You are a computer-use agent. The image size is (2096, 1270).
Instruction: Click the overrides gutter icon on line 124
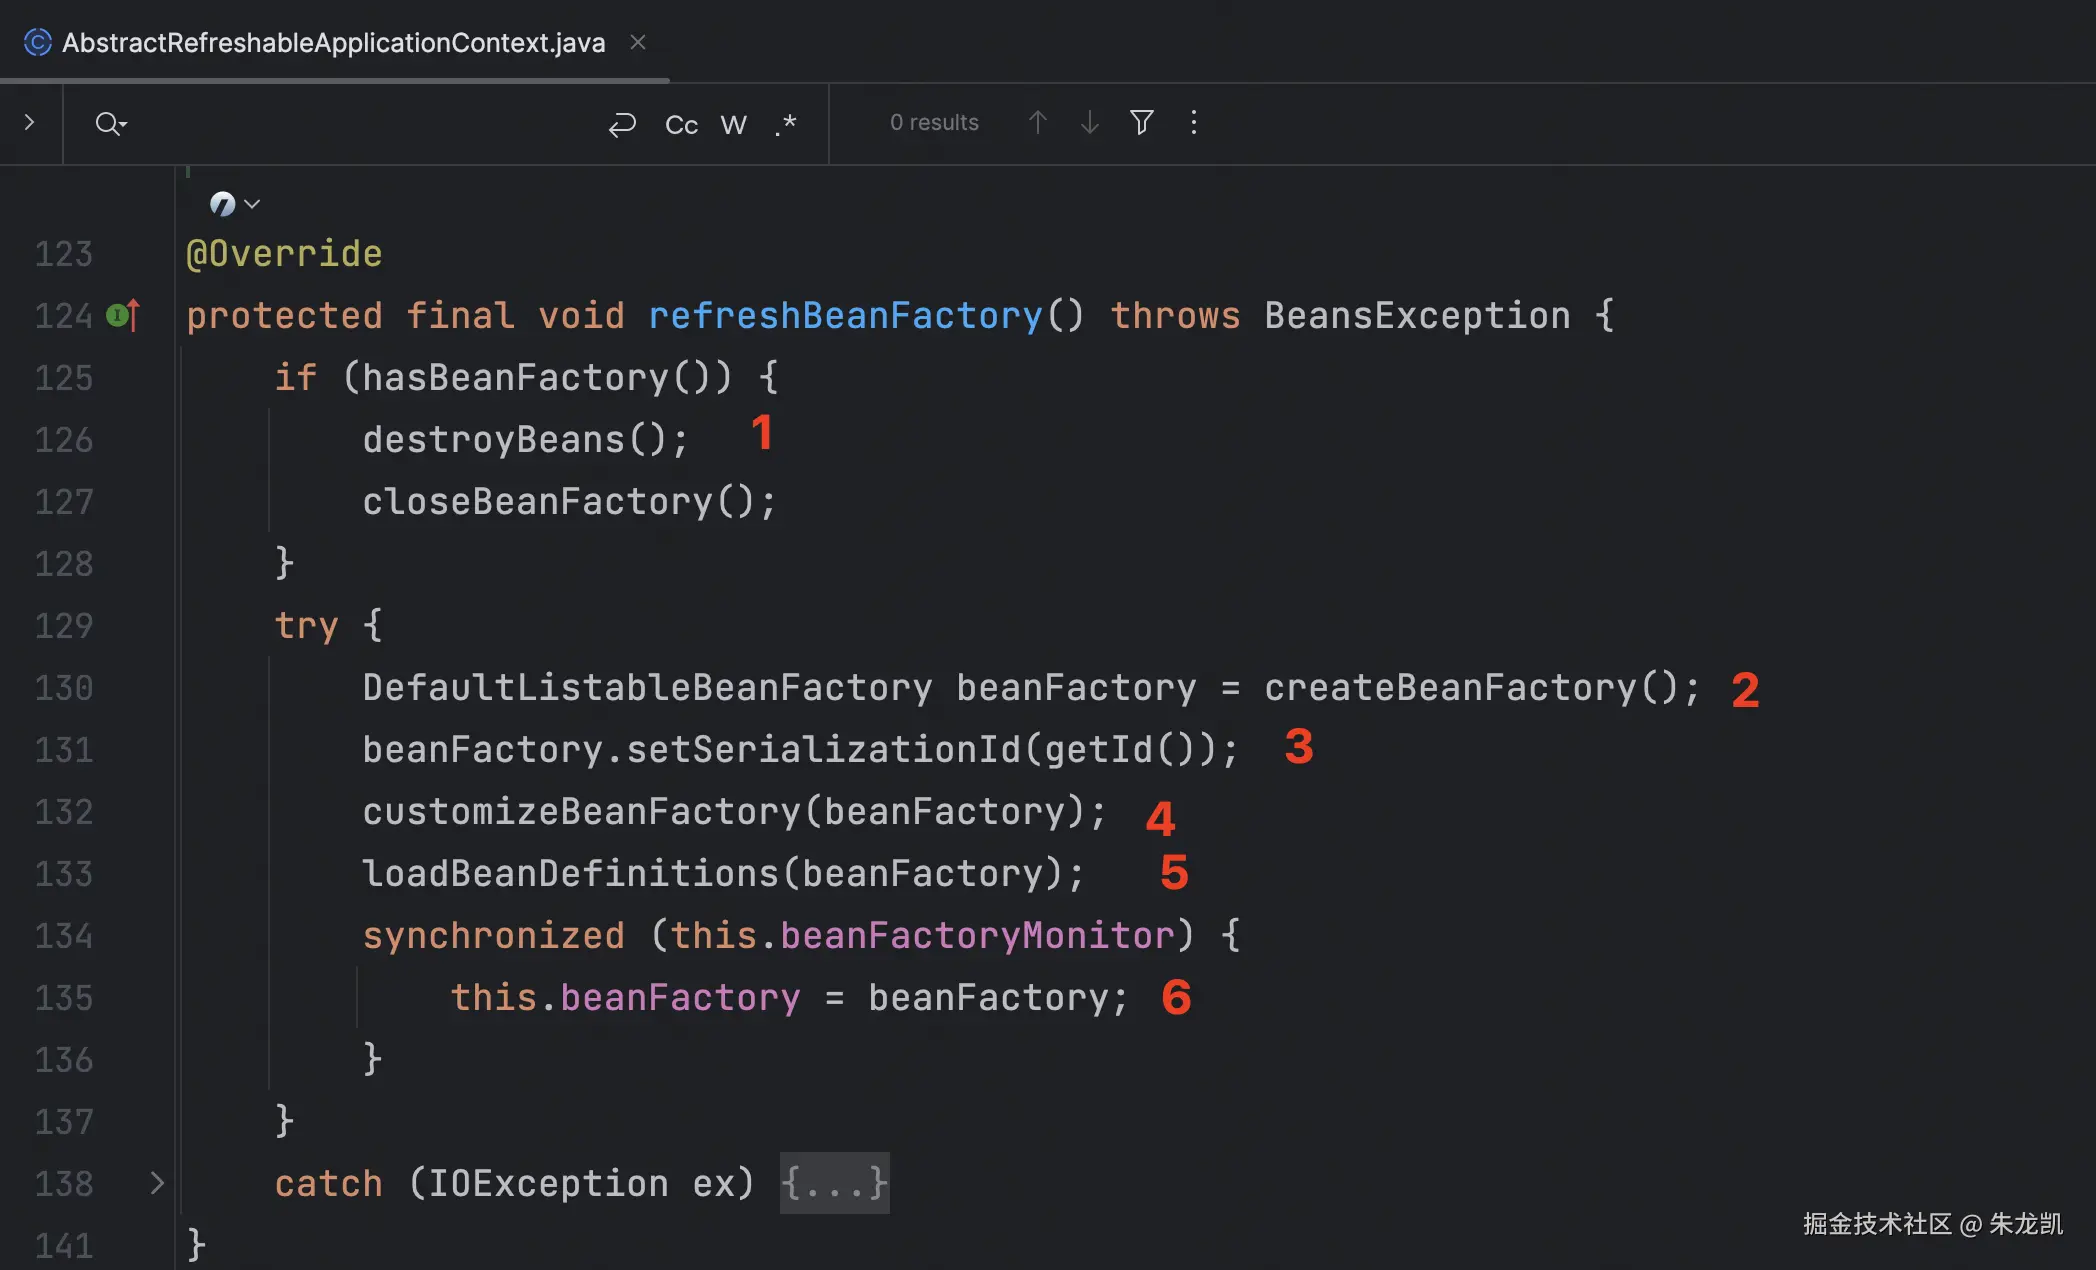(123, 316)
